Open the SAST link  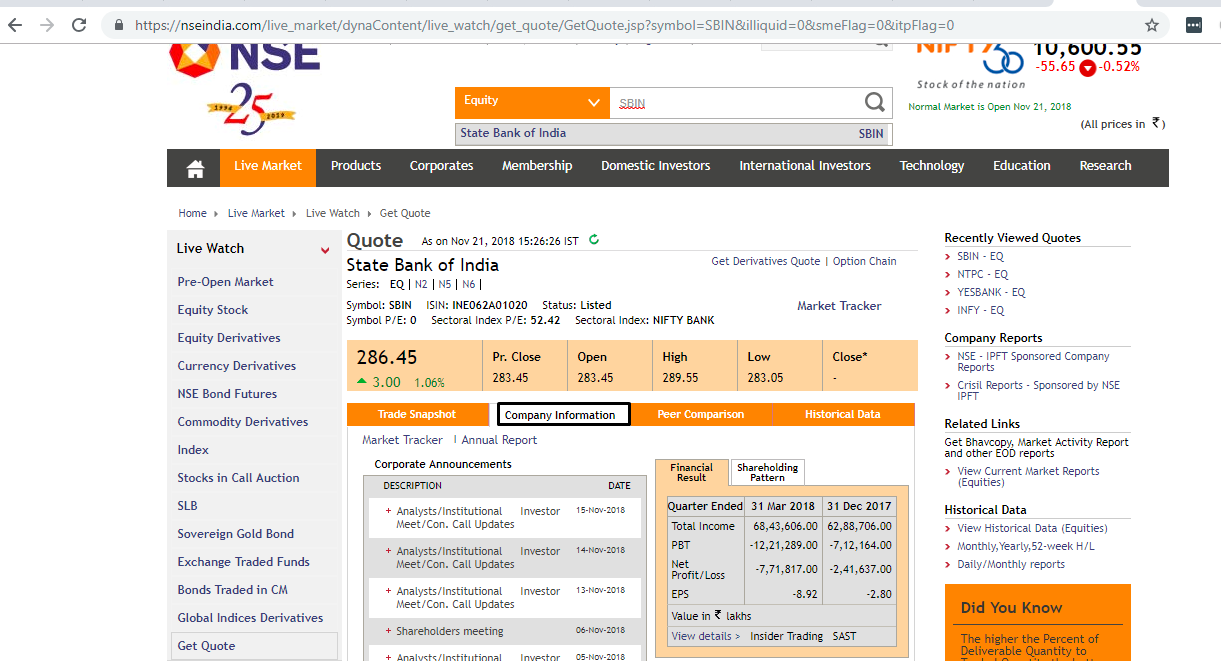point(845,636)
